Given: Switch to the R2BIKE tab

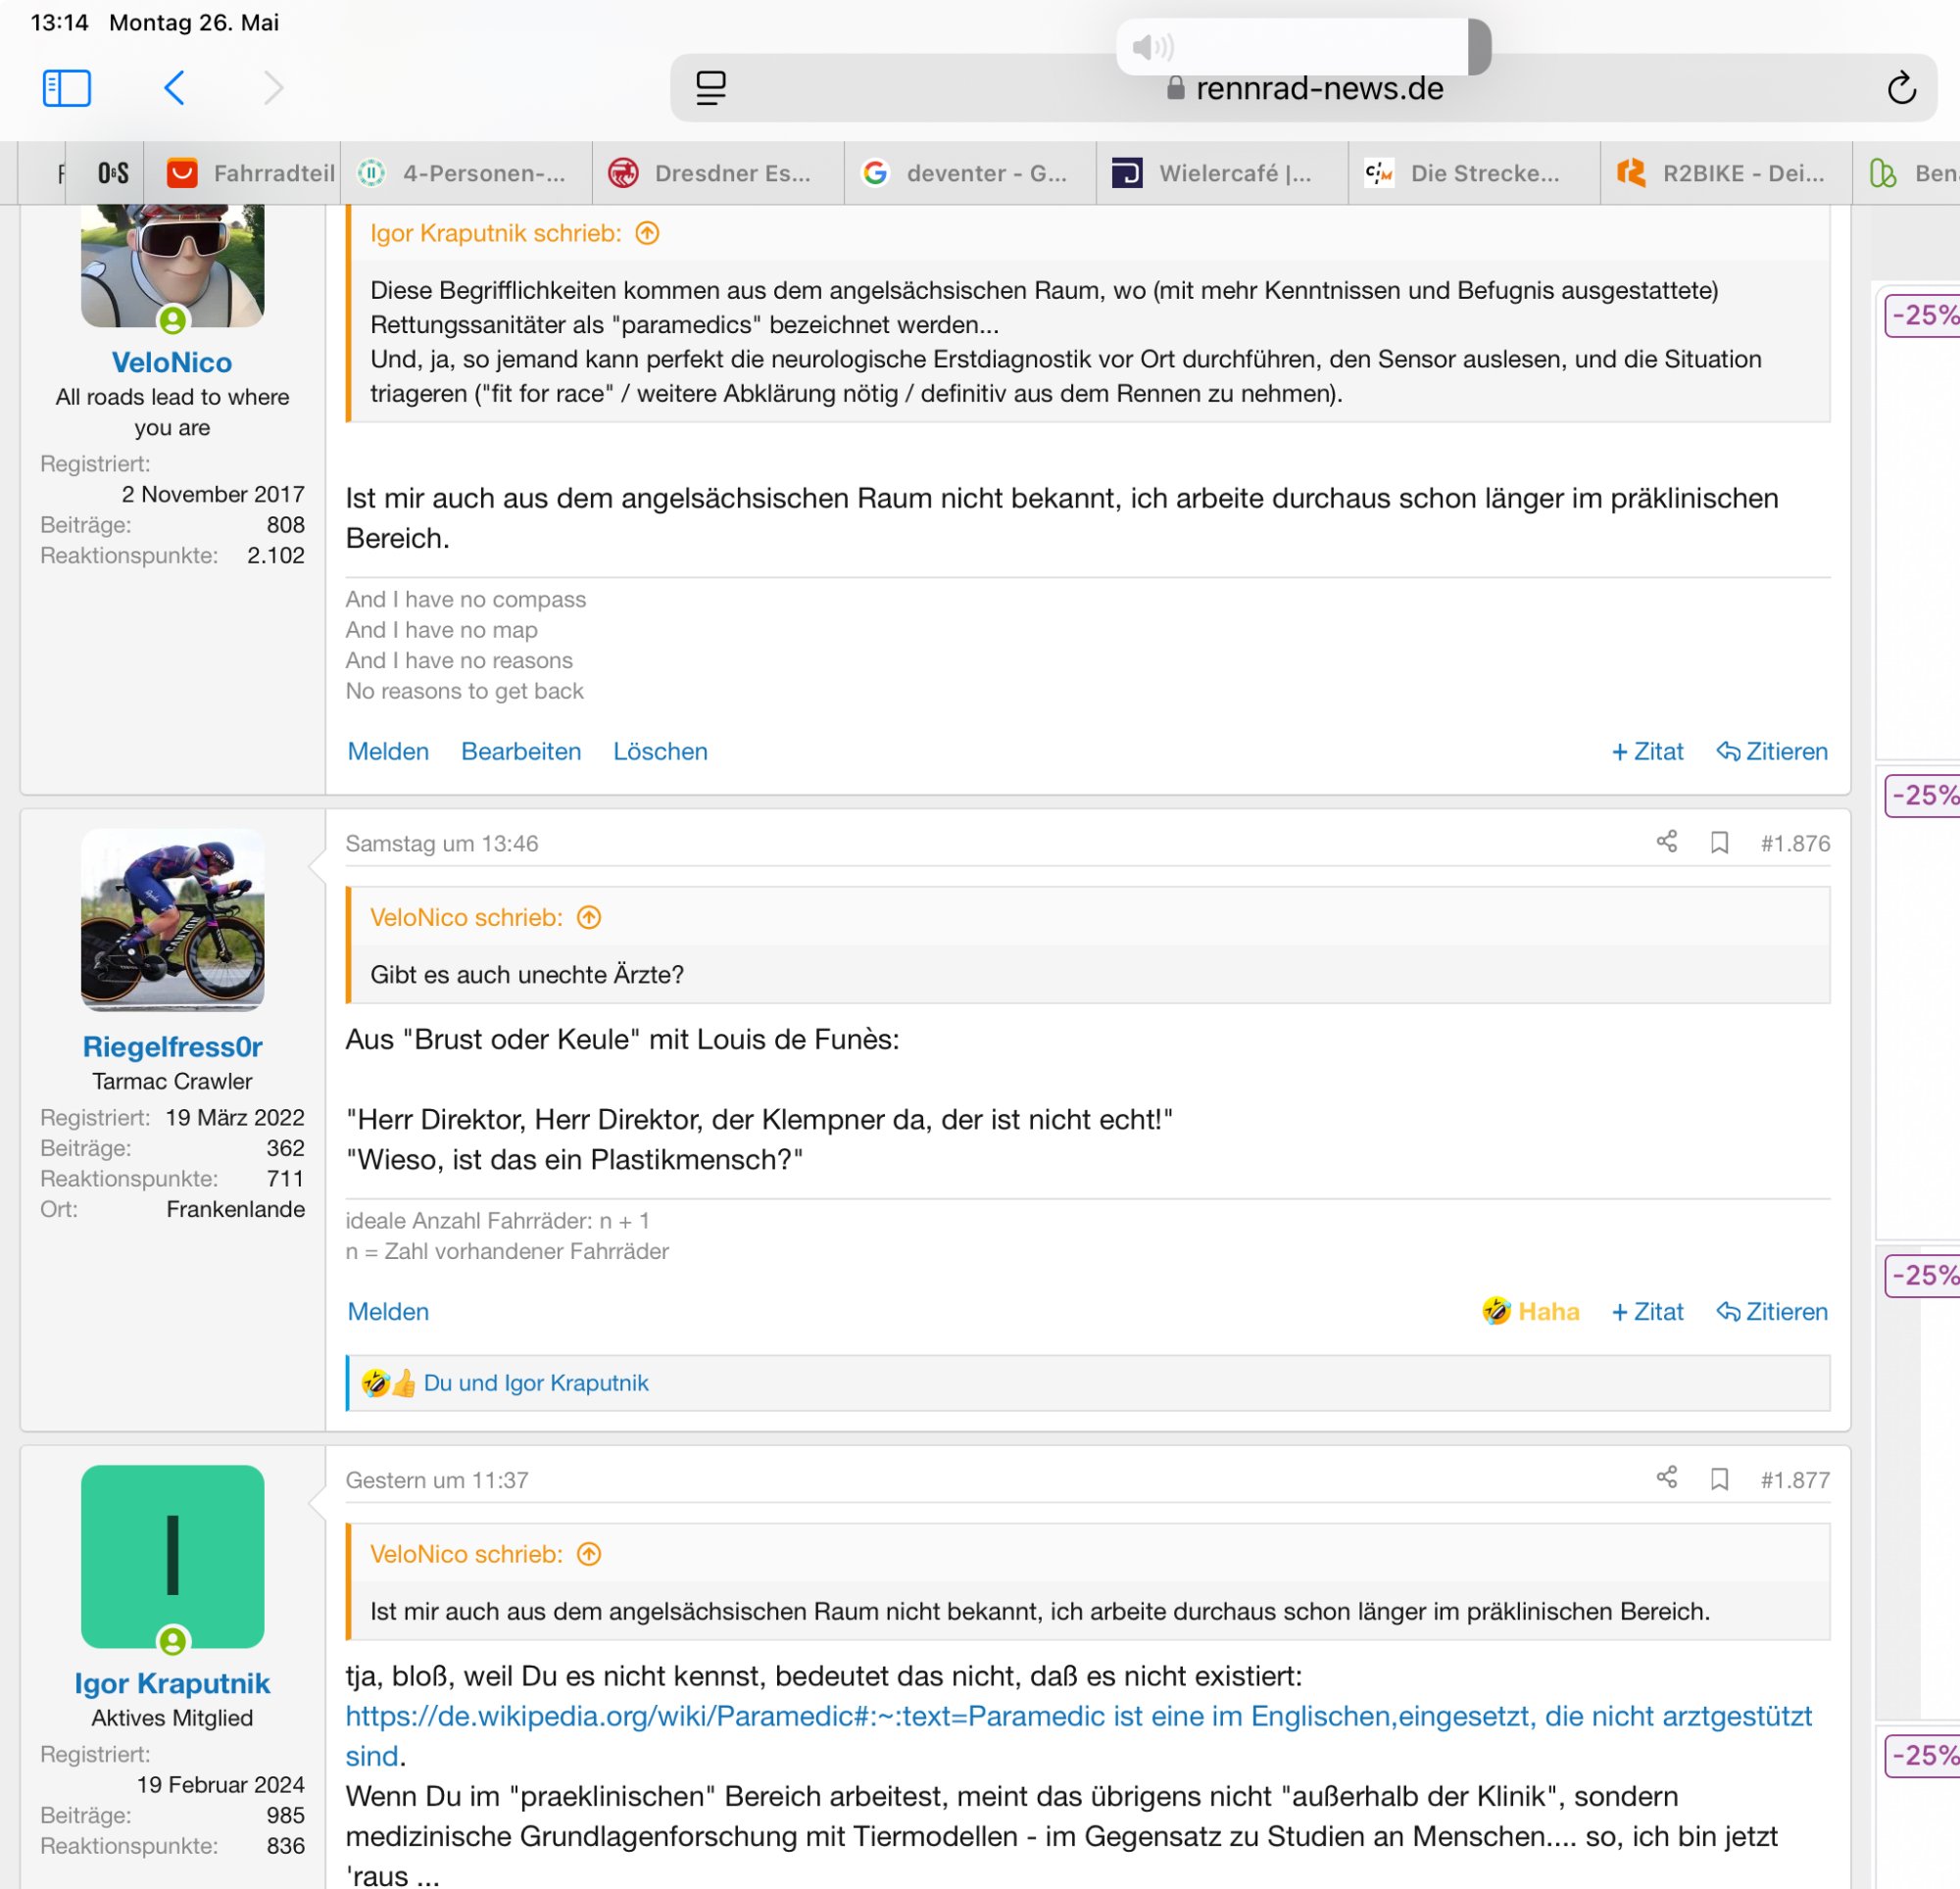Looking at the screenshot, I should (x=1725, y=173).
